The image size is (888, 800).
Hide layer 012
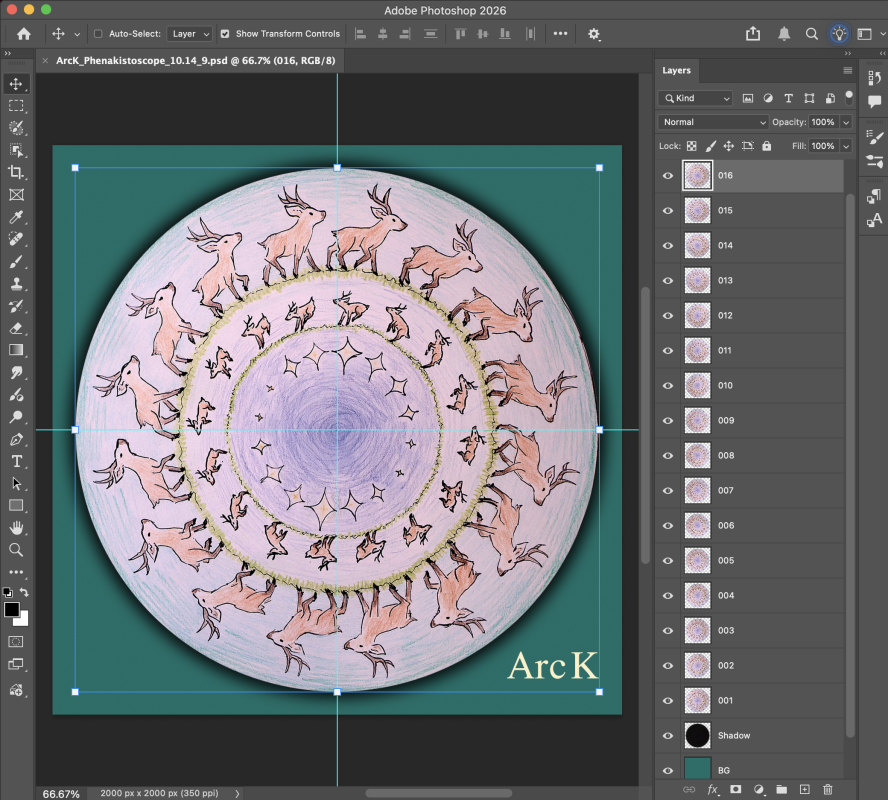pyautogui.click(x=668, y=315)
